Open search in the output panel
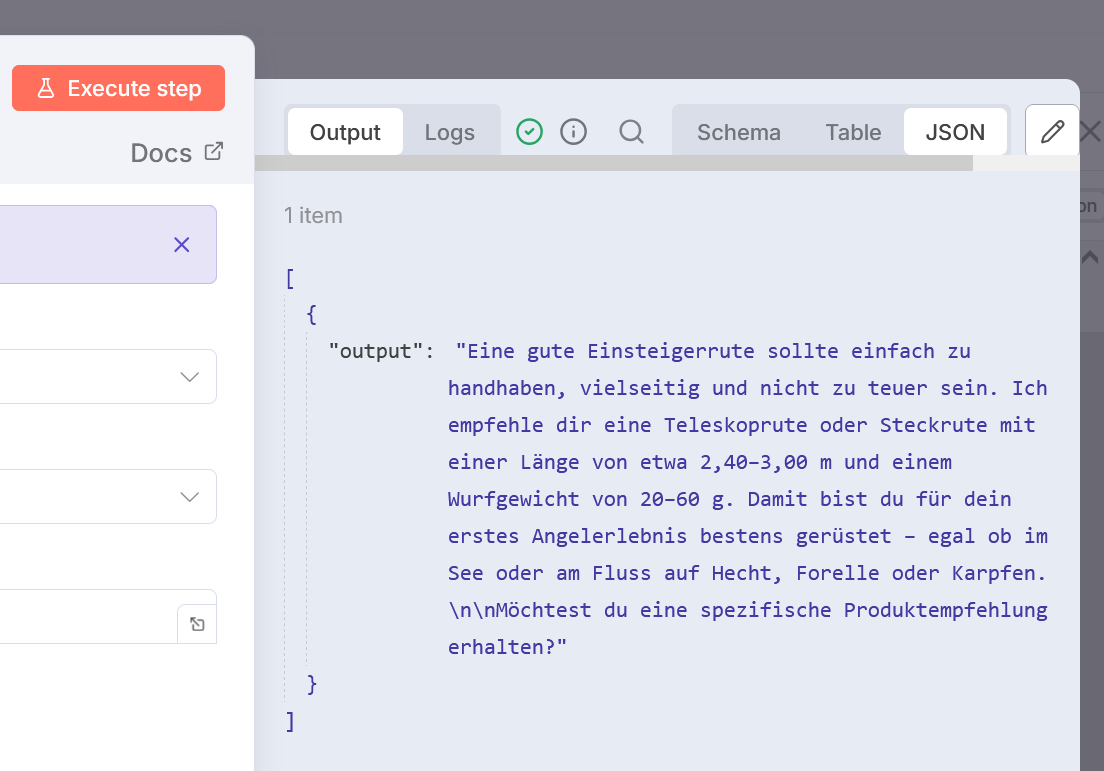The height and width of the screenshot is (771, 1104). click(631, 131)
